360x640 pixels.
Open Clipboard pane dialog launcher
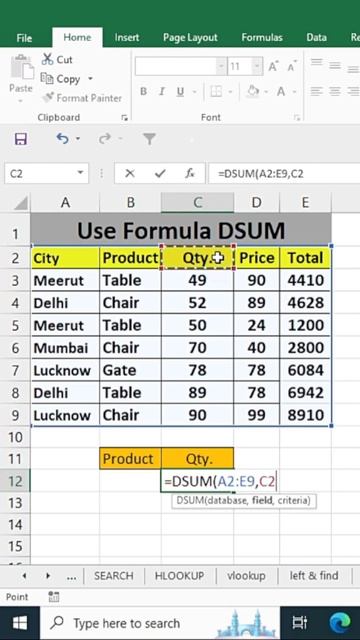coord(124,118)
